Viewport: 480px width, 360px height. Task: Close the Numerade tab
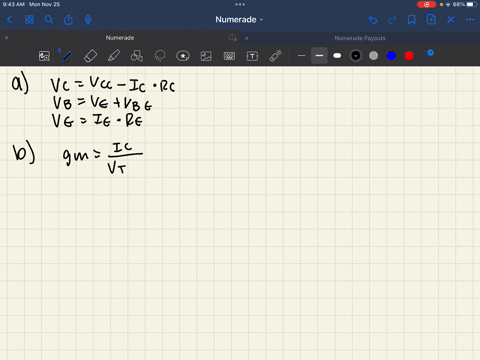point(6,38)
